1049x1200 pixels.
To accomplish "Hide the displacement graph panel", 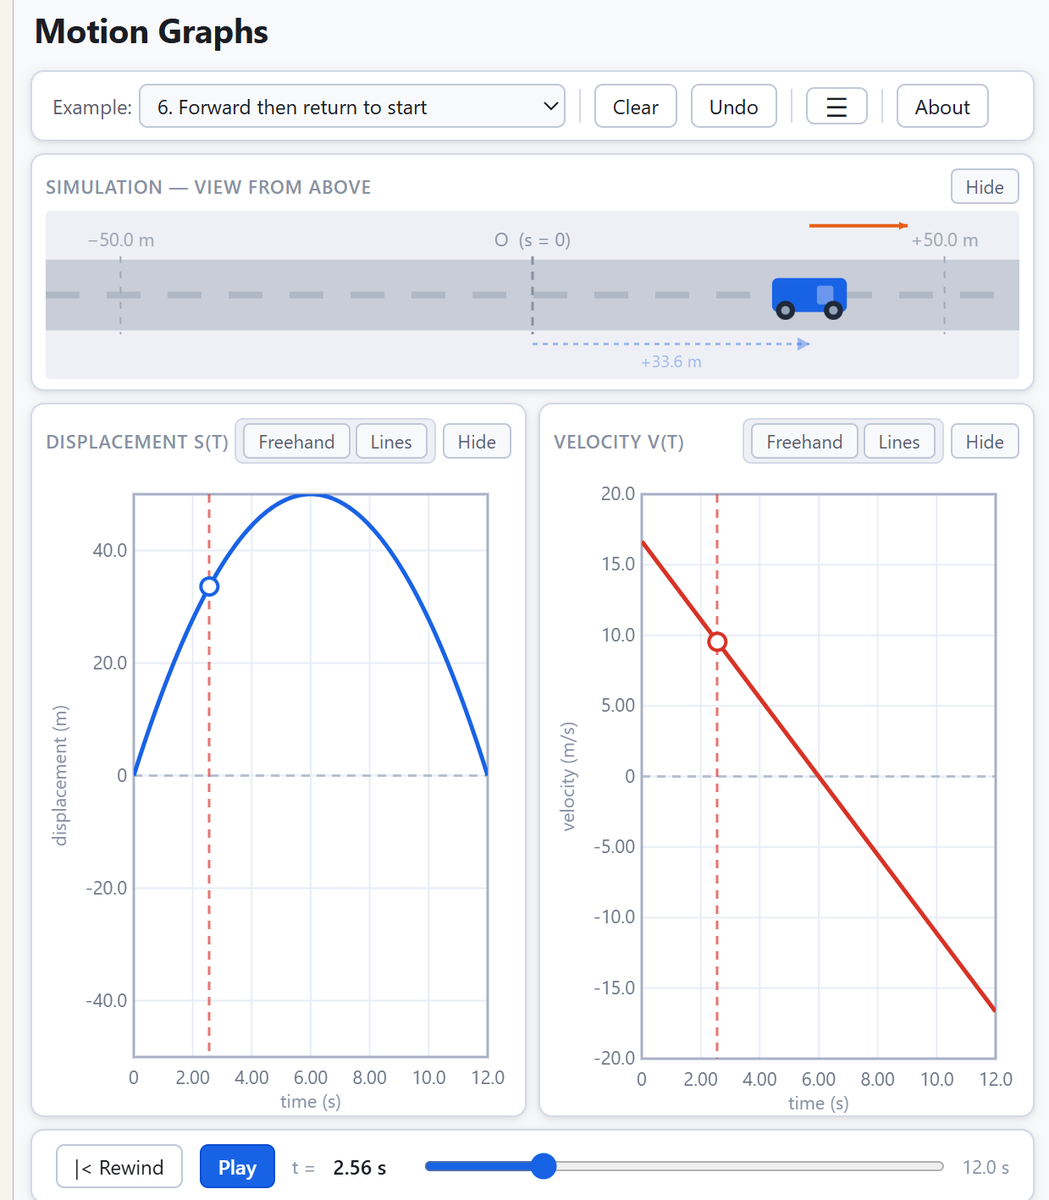I will click(476, 442).
